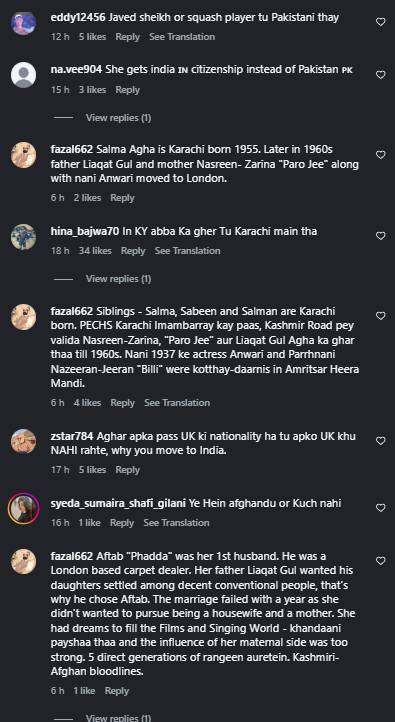
Task: Like syeda_sumaira_shafi_gilani's comment
Action: tap(380, 508)
